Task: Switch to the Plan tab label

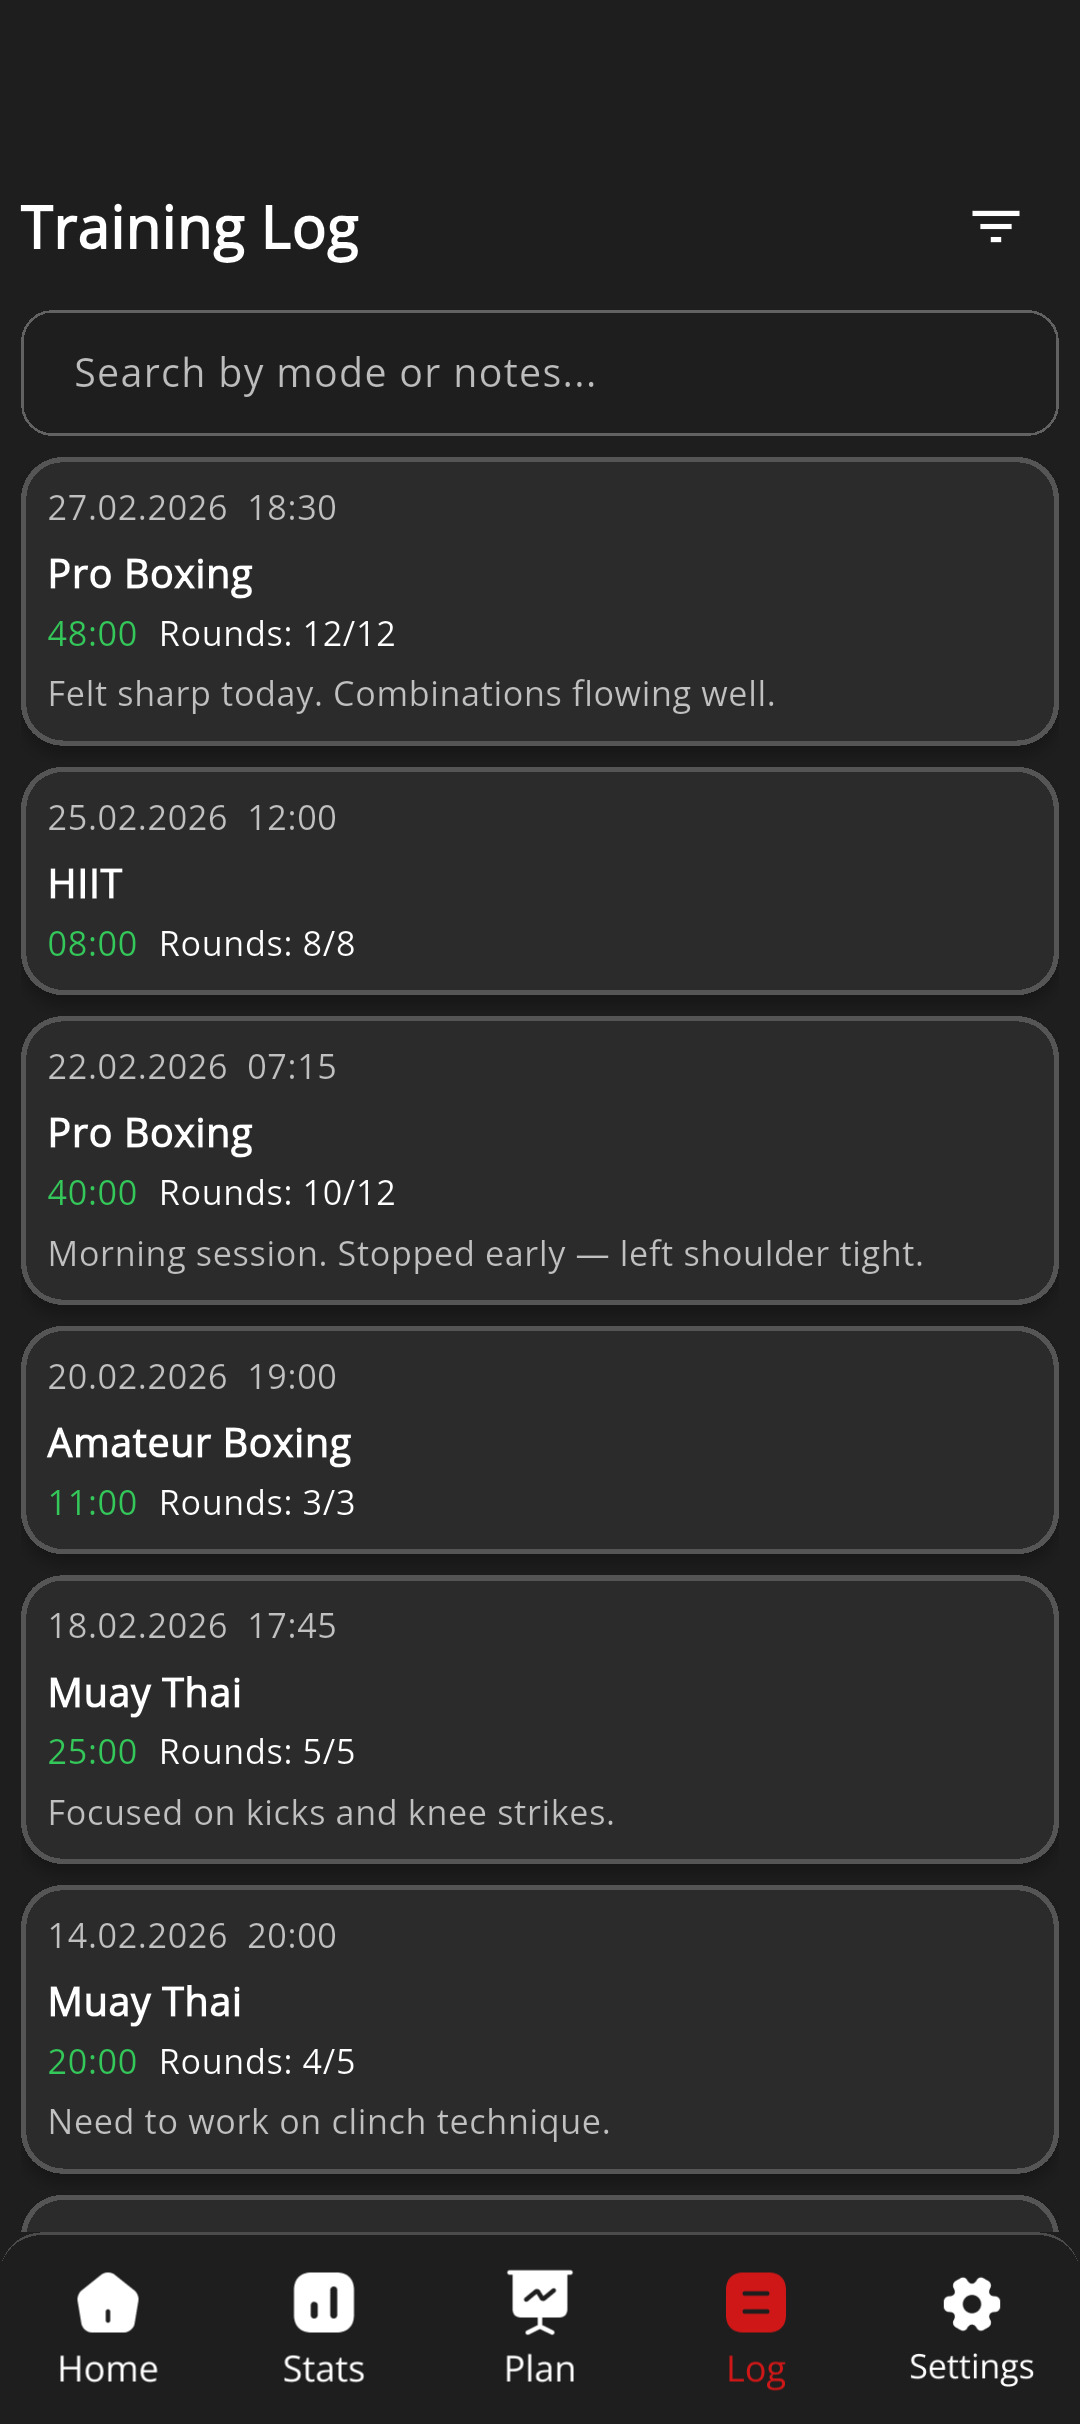Action: tap(540, 2369)
